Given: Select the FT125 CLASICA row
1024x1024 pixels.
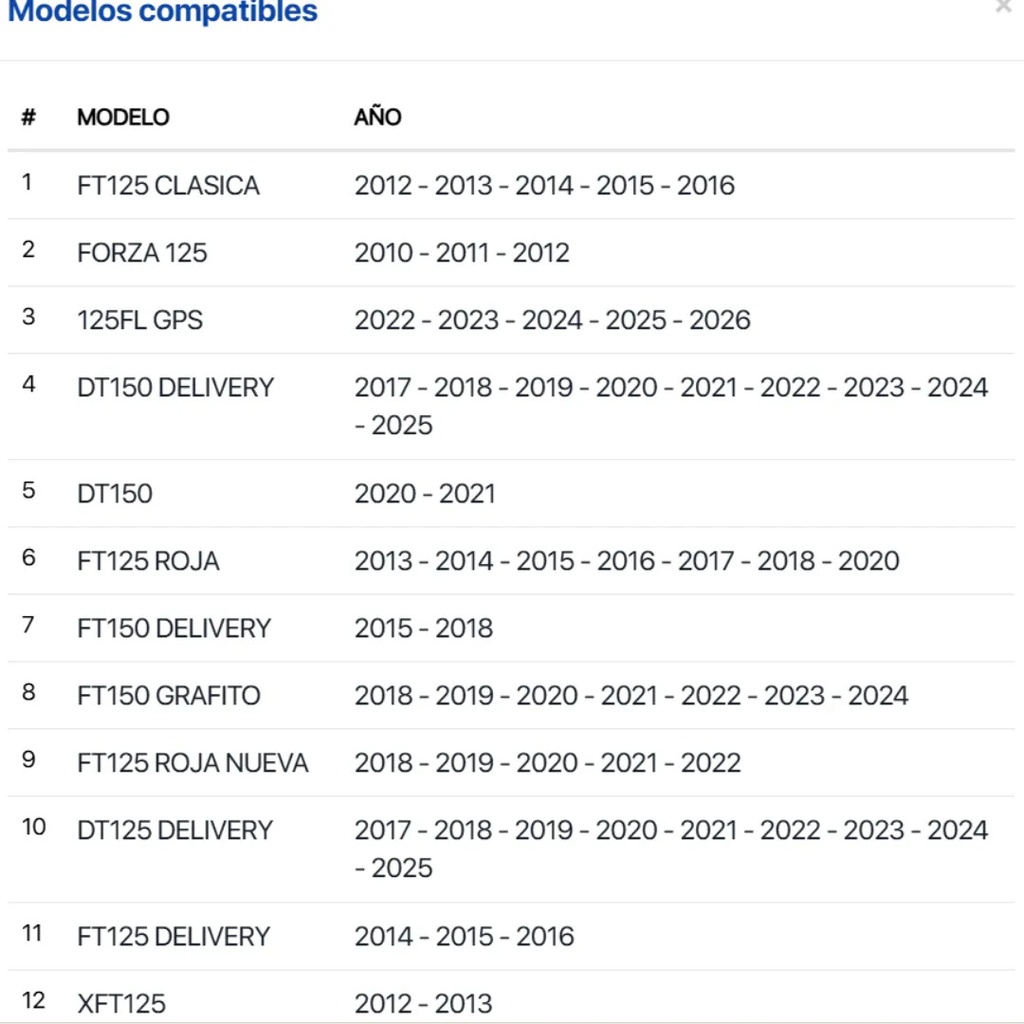Looking at the screenshot, I should [511, 185].
